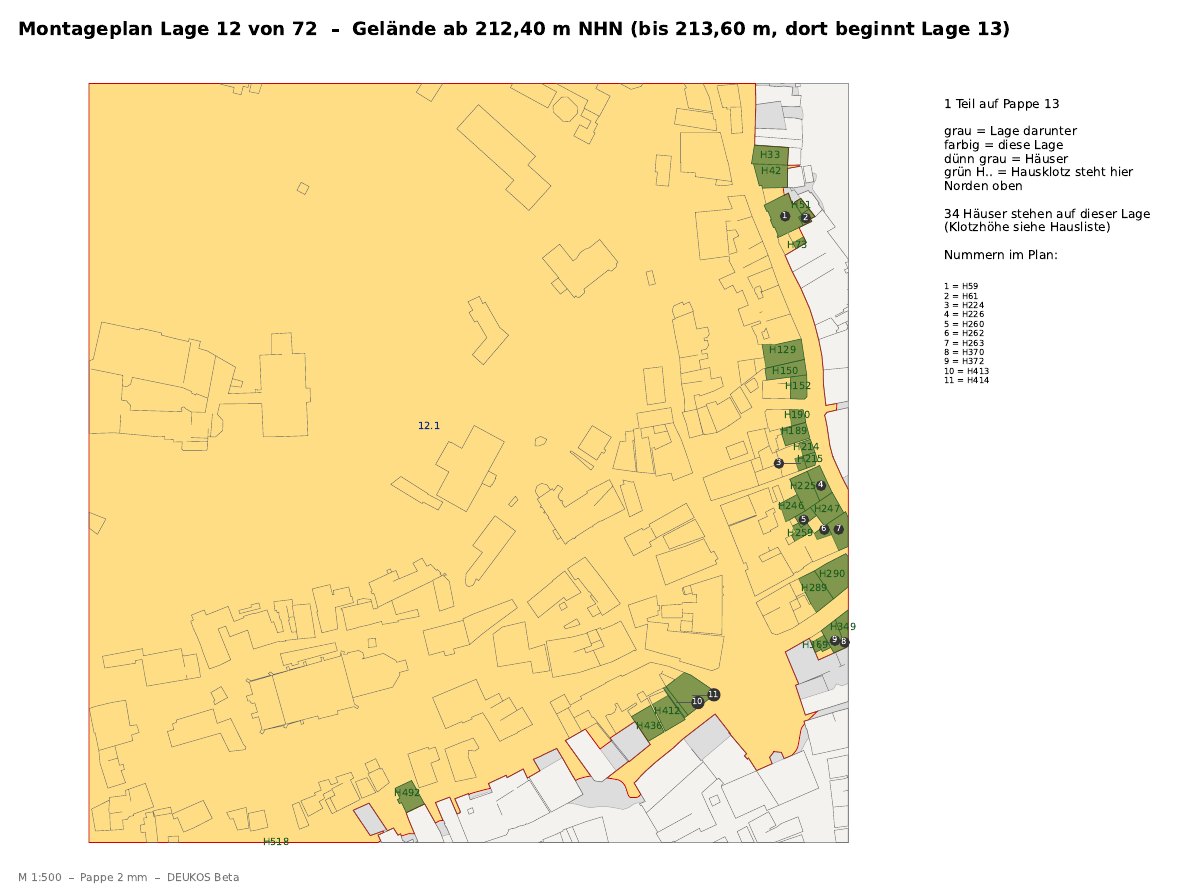The height and width of the screenshot is (890, 1180).
Task: Click list entry '6 = H262'
Action: (x=964, y=333)
